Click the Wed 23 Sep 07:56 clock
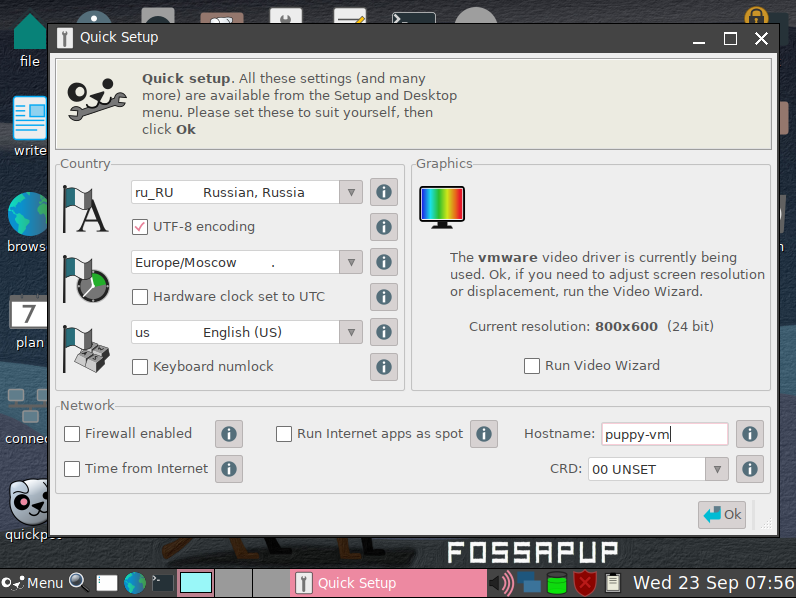Viewport: 796px width, 598px height. 714,583
